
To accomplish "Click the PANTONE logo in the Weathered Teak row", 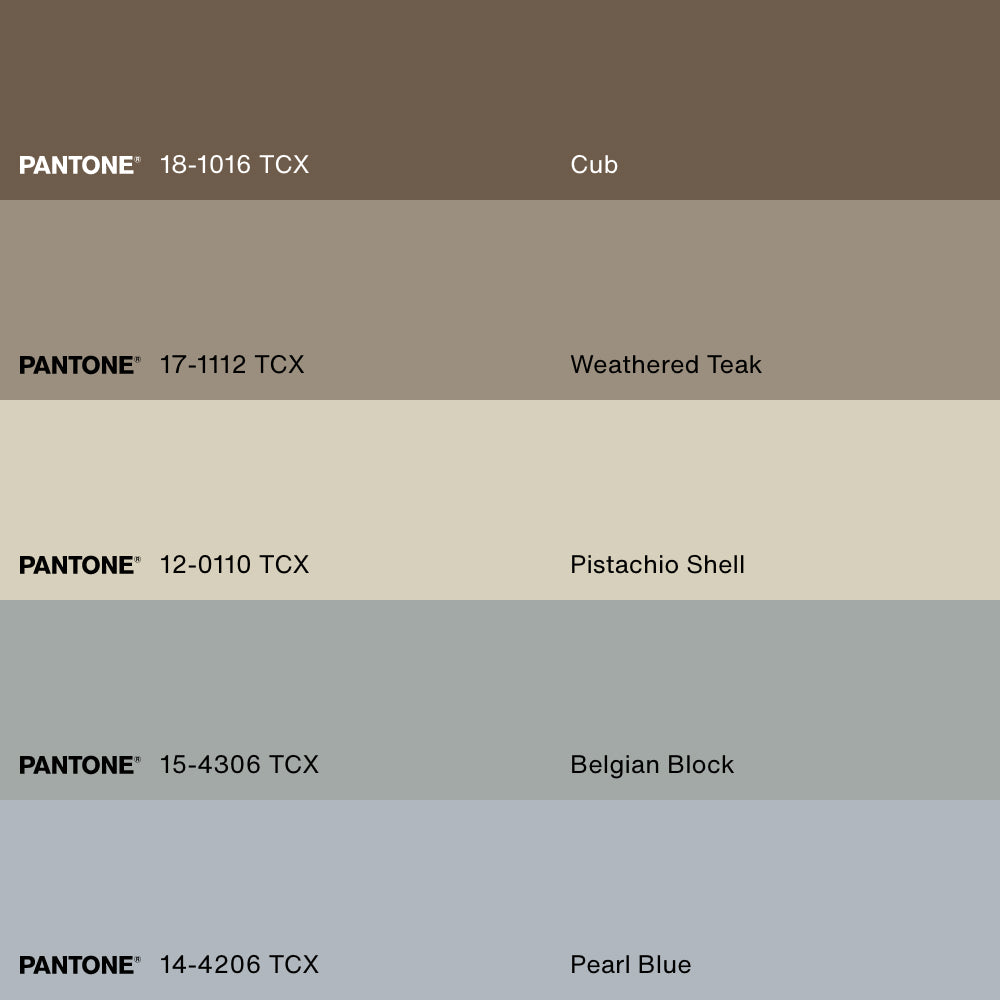I will coord(80,365).
